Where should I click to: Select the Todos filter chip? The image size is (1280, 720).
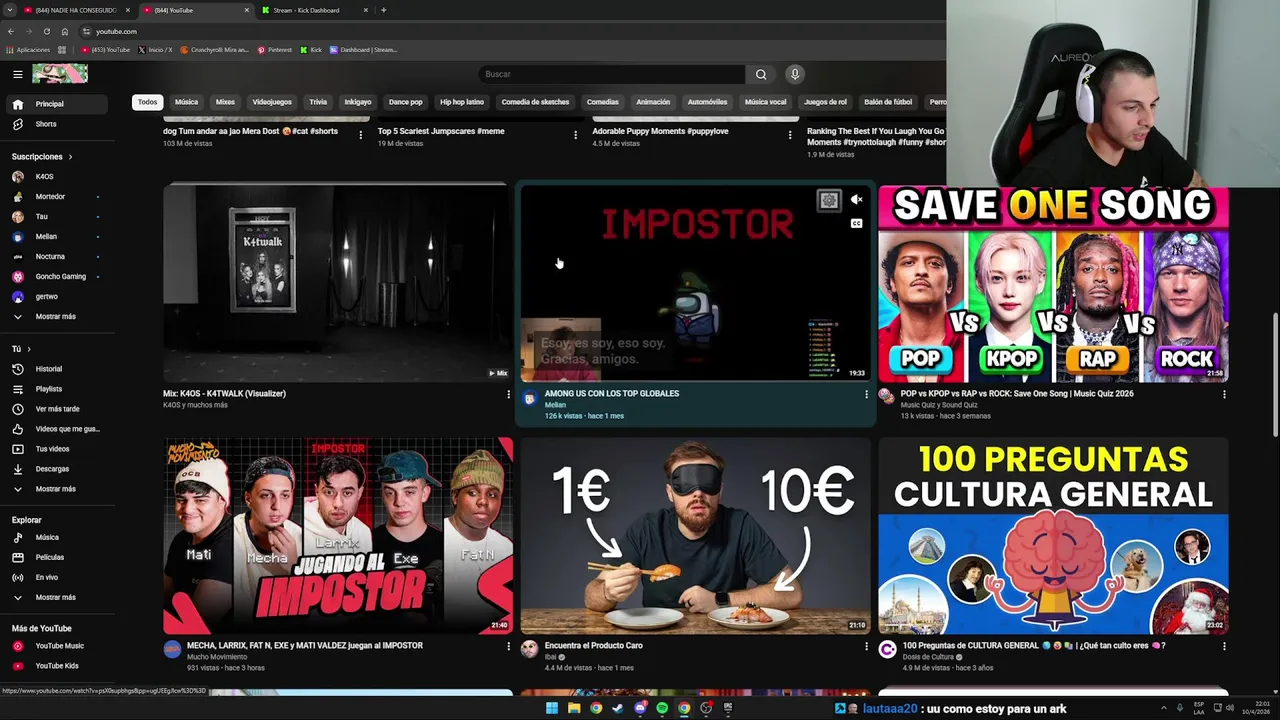[147, 102]
